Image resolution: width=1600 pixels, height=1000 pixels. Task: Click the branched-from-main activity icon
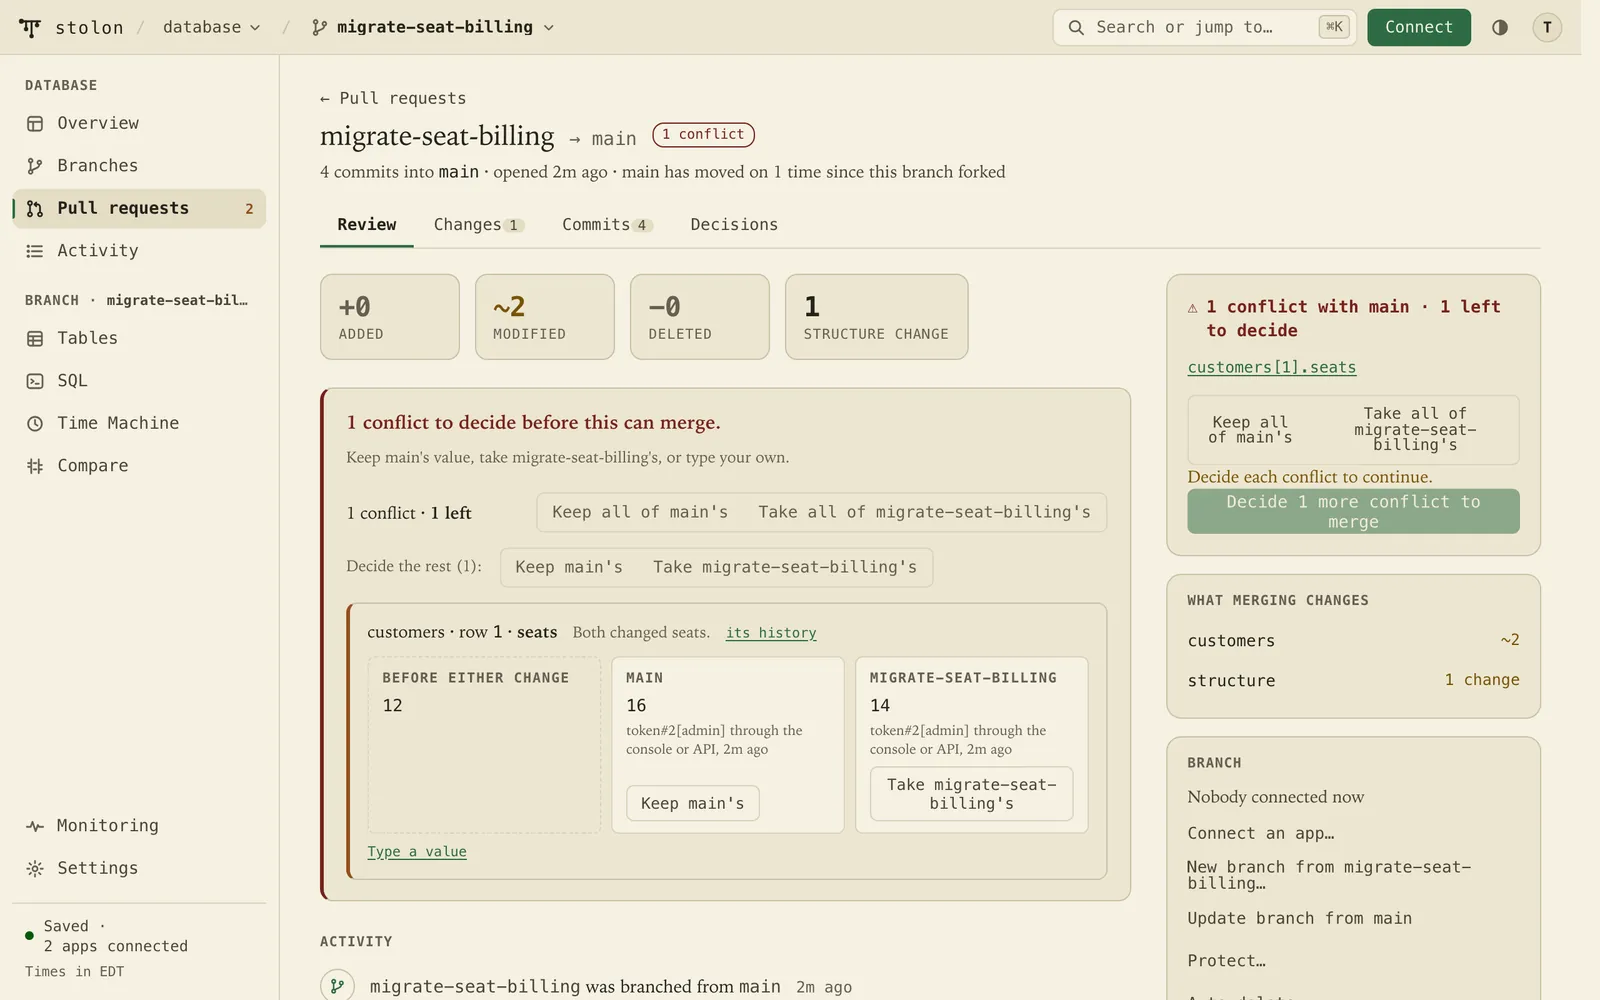337,986
